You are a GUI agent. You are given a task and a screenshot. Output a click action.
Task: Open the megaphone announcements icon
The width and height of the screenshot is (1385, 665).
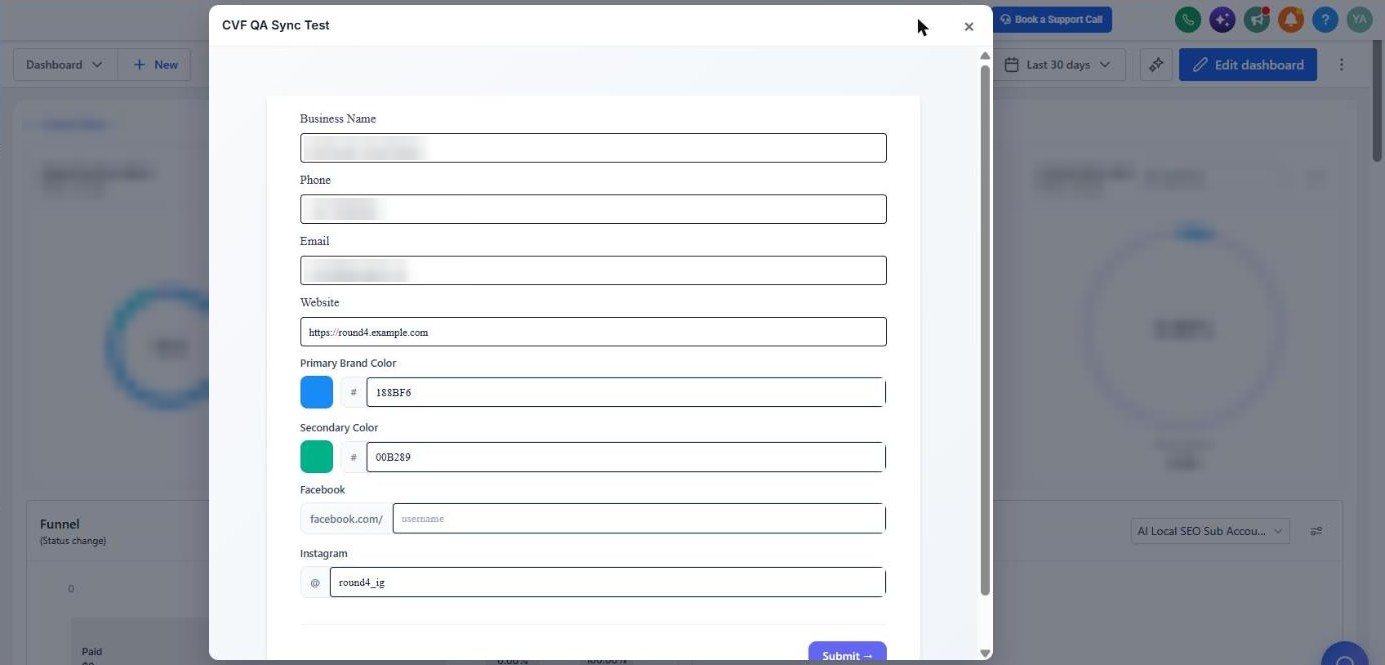tap(1257, 19)
